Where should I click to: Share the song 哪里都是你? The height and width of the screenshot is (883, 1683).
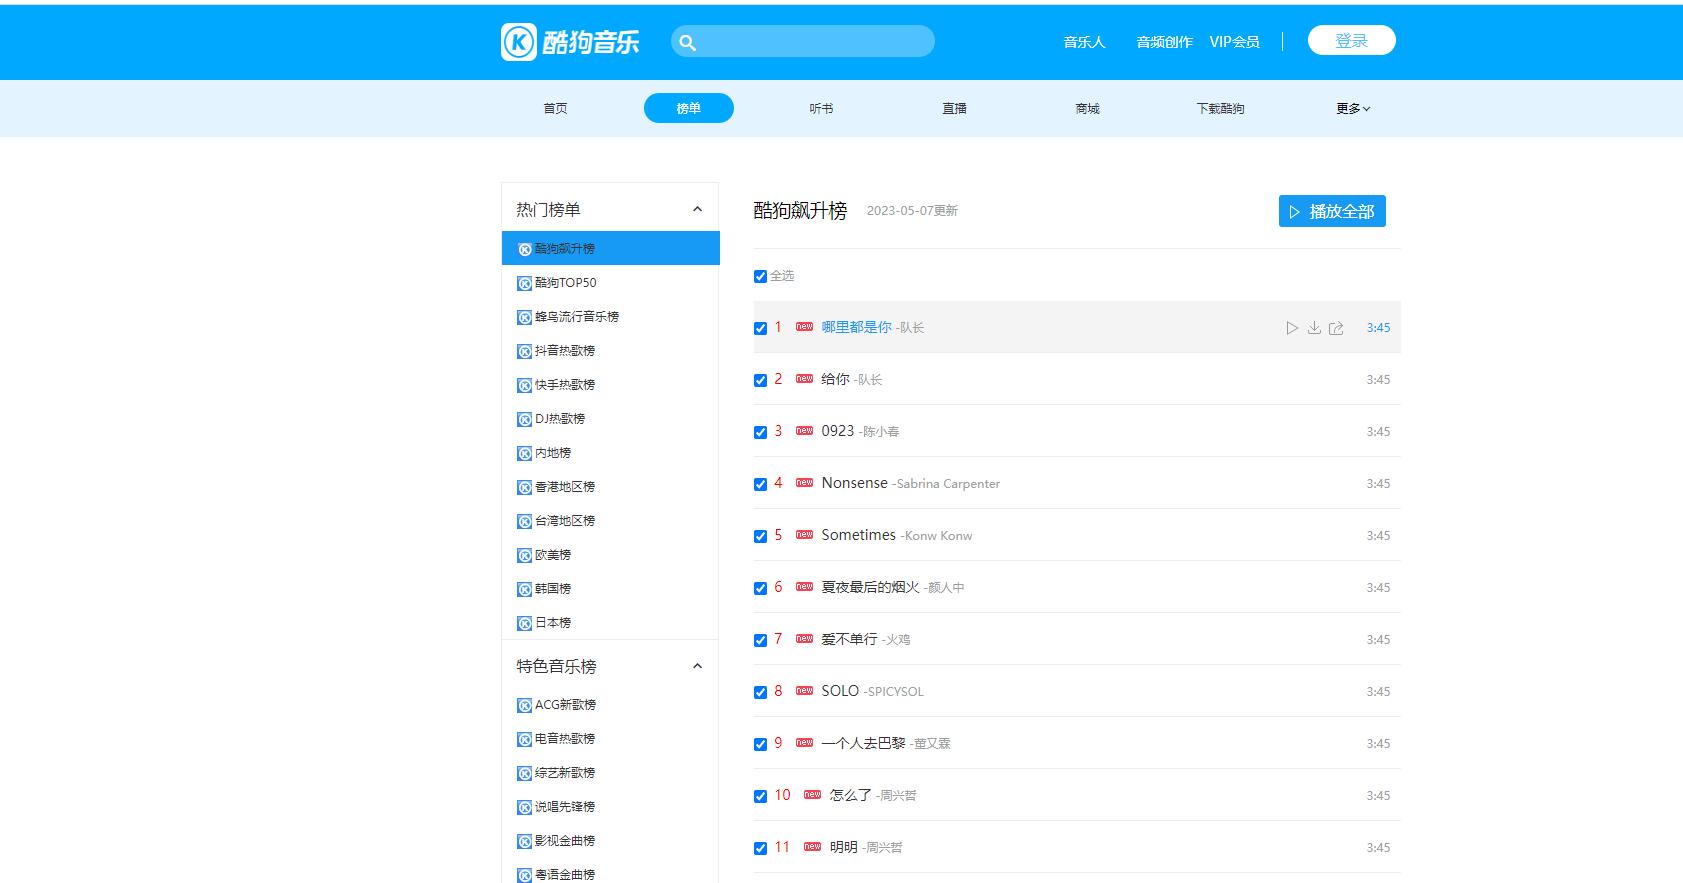click(x=1336, y=328)
